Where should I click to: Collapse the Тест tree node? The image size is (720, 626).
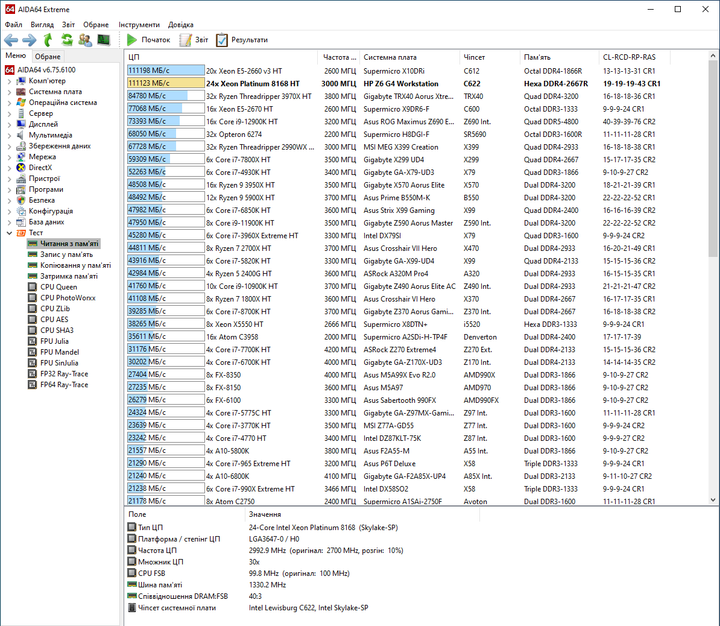pyautogui.click(x=9, y=233)
